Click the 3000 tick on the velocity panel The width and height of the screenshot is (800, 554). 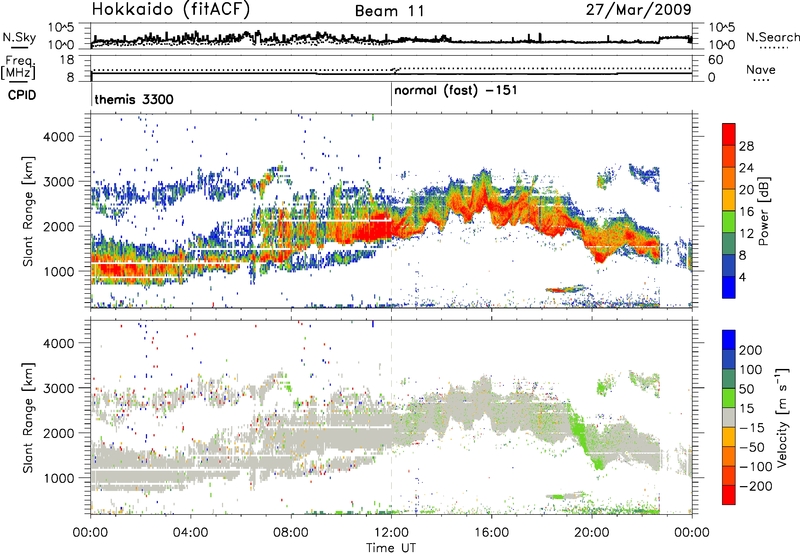click(x=59, y=388)
